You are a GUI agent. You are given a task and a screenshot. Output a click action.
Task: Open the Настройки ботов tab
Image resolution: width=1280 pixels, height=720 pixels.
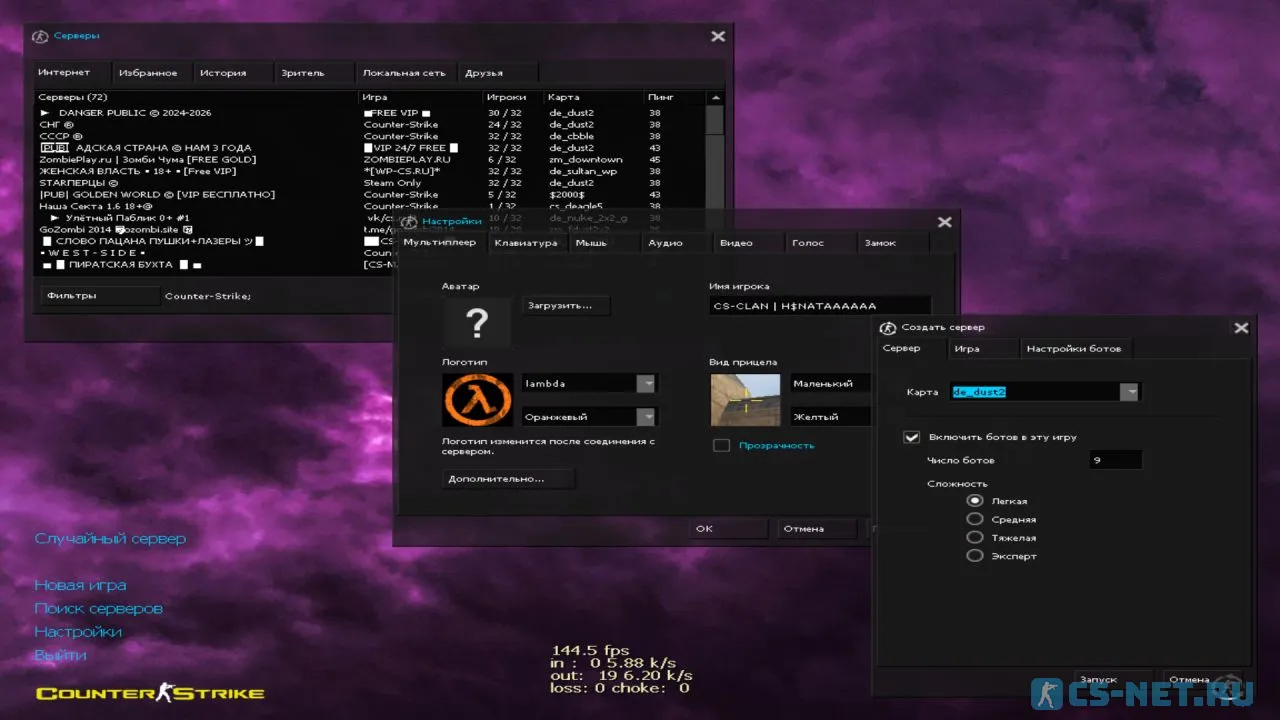(x=1074, y=349)
